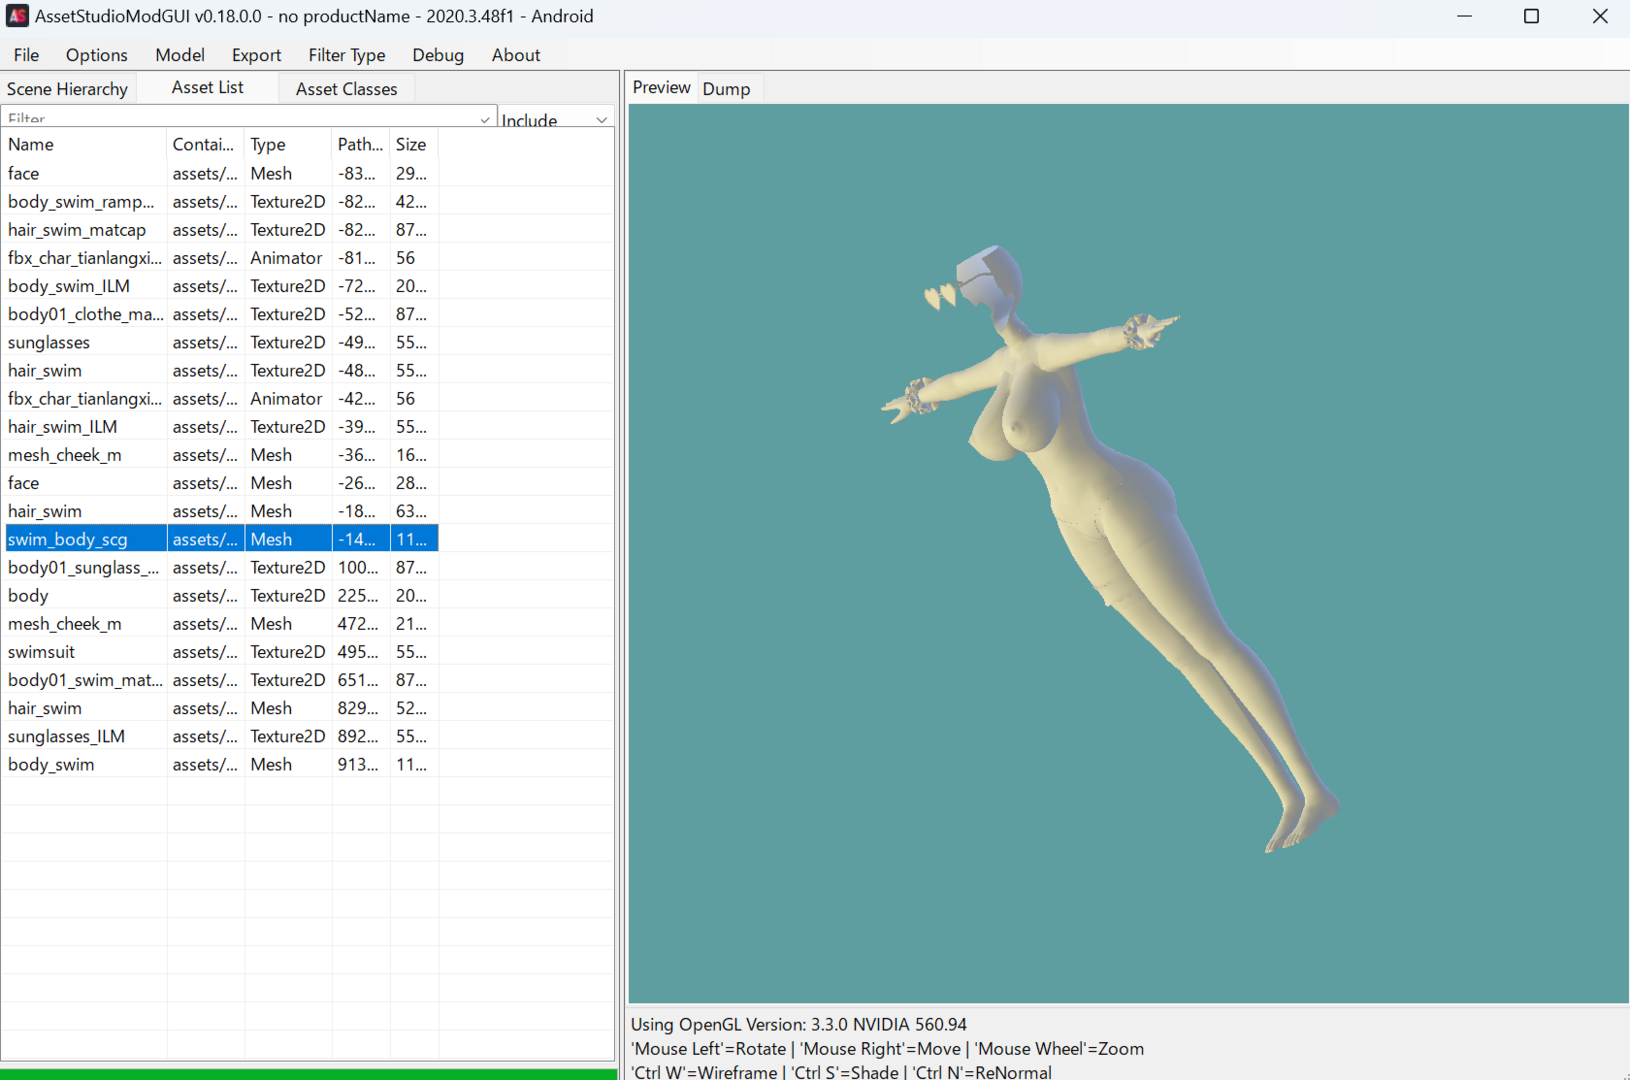Image resolution: width=1630 pixels, height=1080 pixels.
Task: Switch to the Dump tab
Action: click(727, 89)
